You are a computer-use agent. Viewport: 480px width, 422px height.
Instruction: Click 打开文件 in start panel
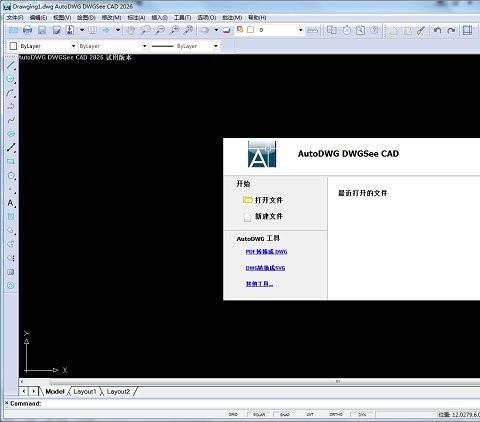click(x=263, y=200)
